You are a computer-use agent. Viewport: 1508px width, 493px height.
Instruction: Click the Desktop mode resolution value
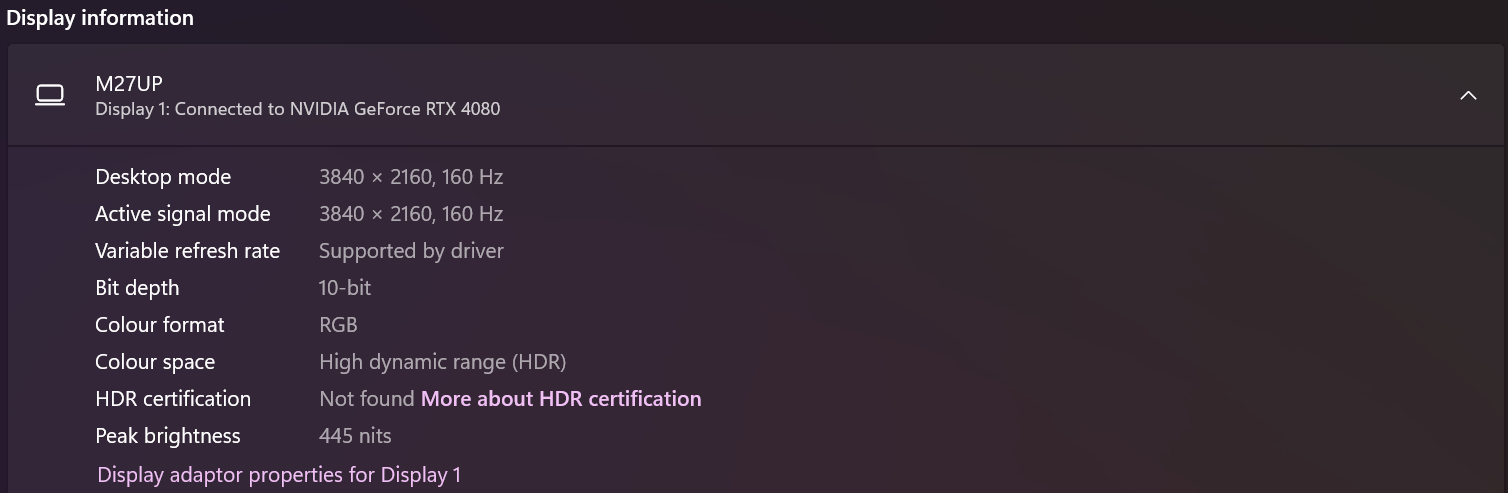411,177
